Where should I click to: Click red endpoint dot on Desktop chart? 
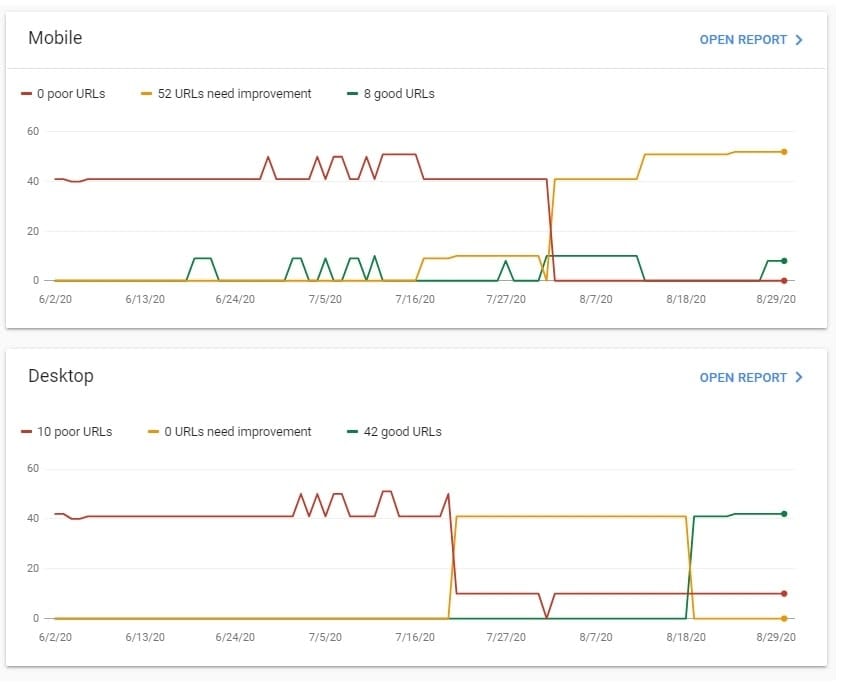click(x=784, y=594)
